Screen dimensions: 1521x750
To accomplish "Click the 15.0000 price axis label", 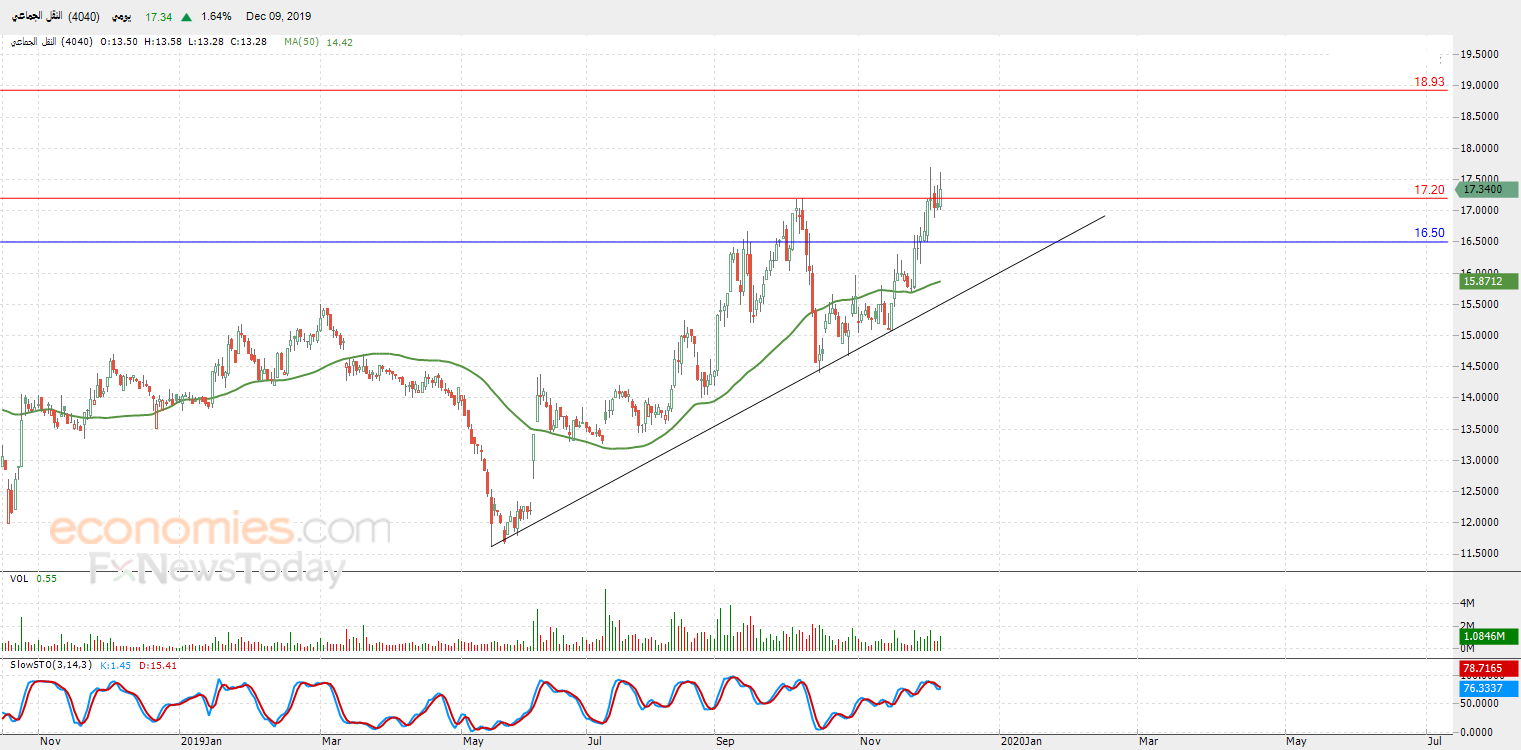I will pos(1480,335).
